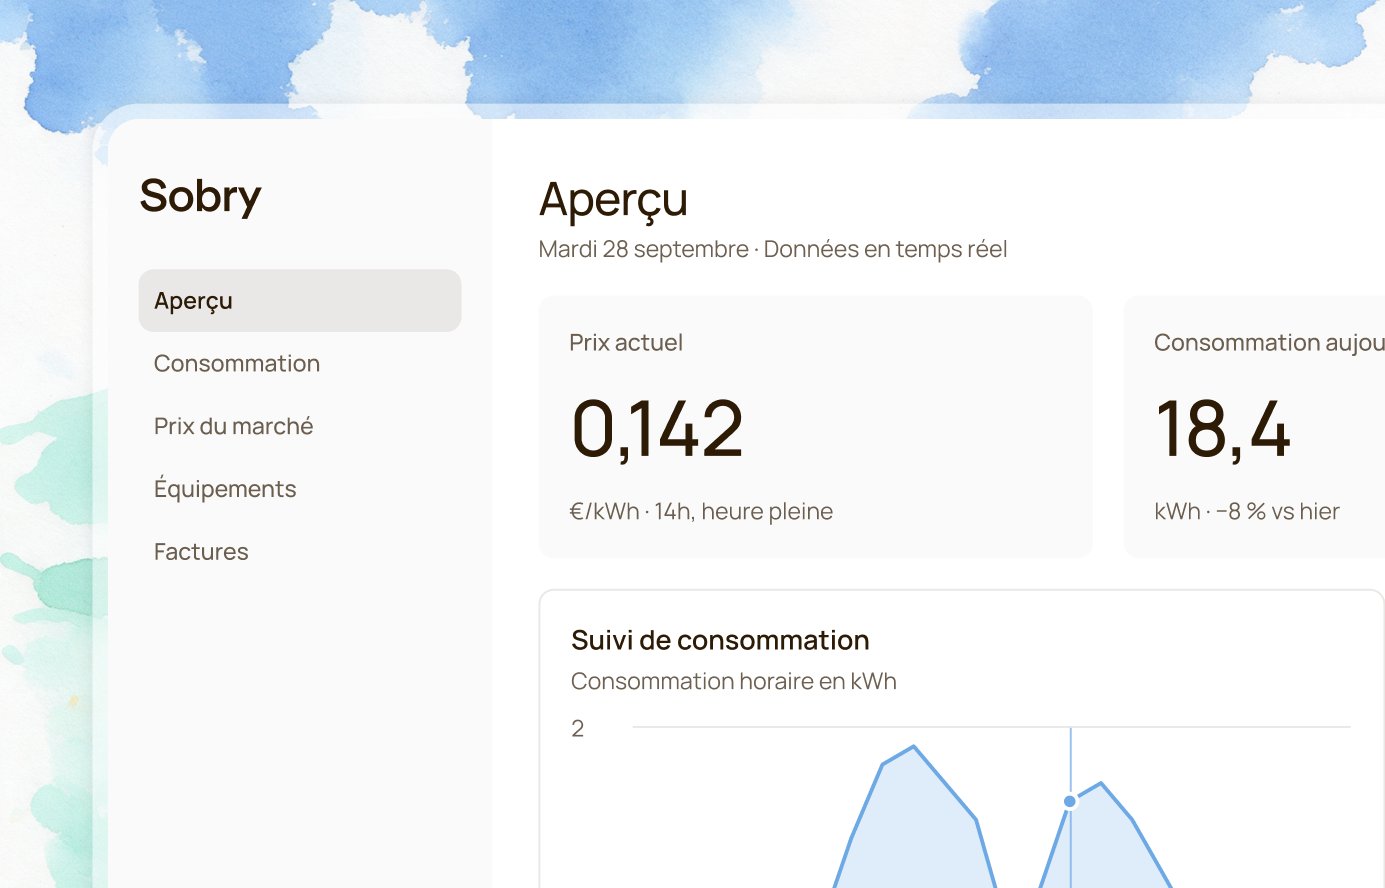Open the Aperçu sidebar item
Image resolution: width=1385 pixels, height=888 pixels.
point(300,300)
